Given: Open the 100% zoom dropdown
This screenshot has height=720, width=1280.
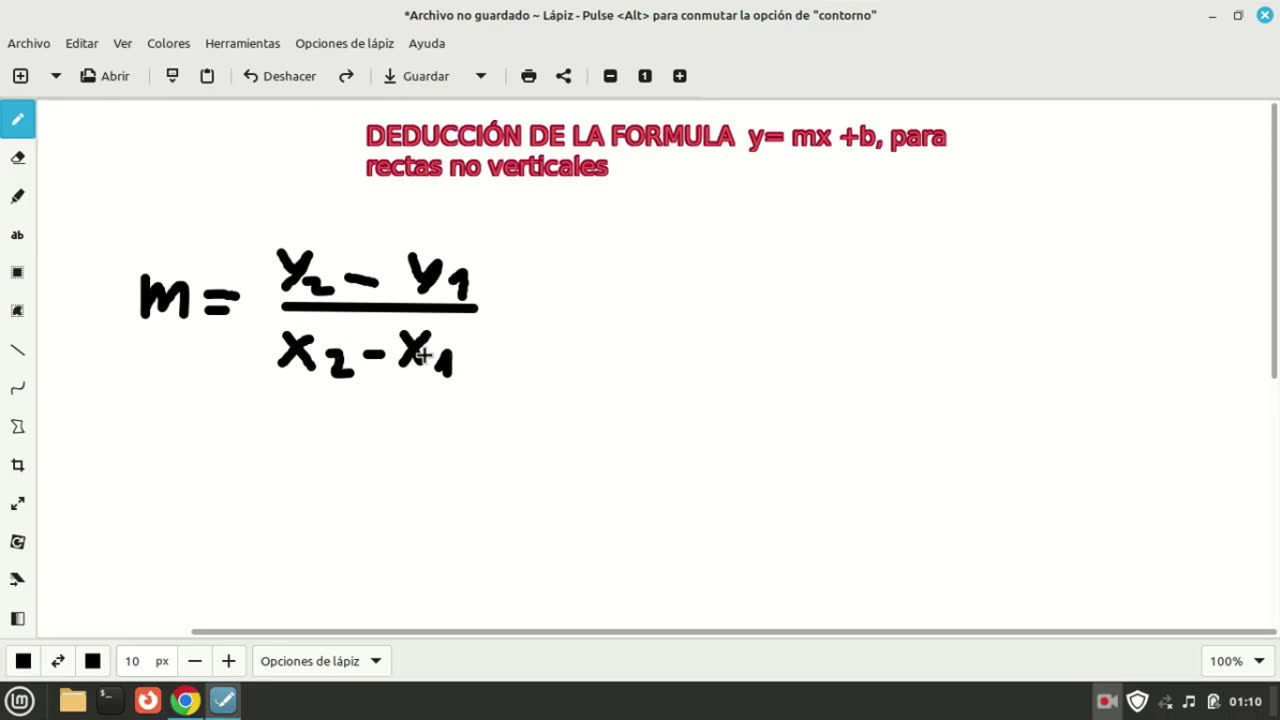Looking at the screenshot, I should (x=1237, y=661).
